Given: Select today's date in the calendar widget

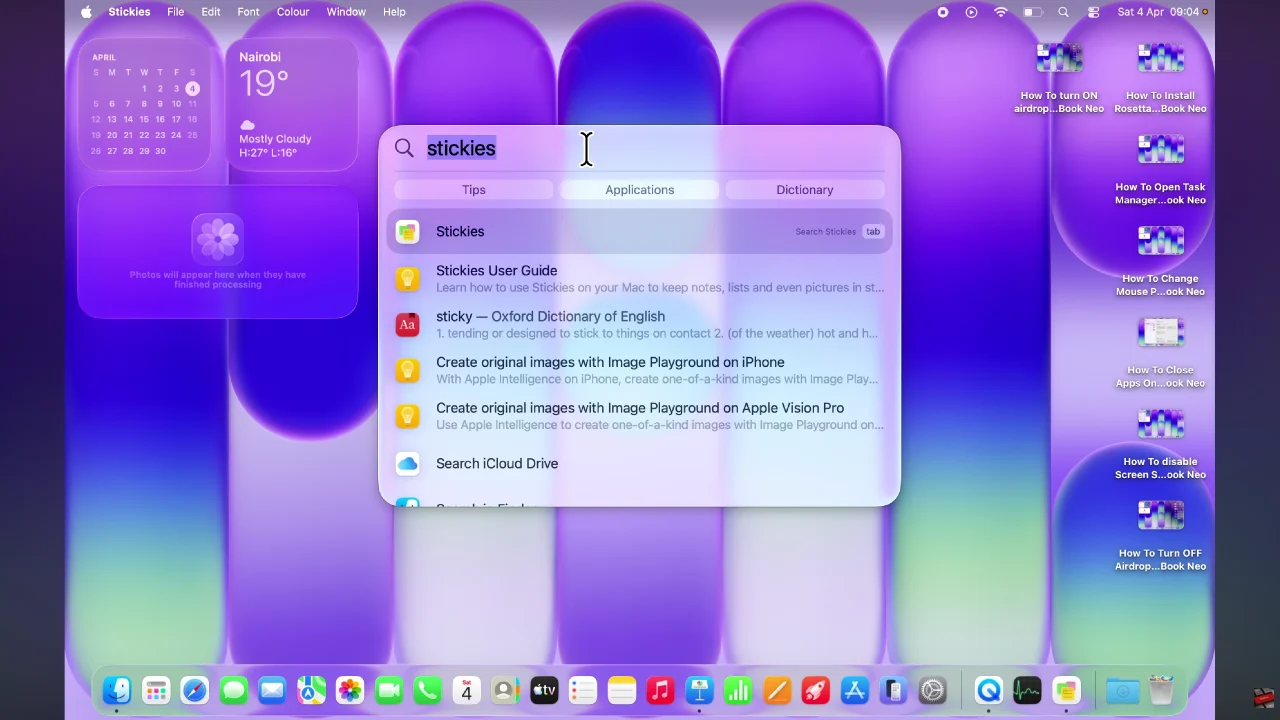Looking at the screenshot, I should pos(192,88).
